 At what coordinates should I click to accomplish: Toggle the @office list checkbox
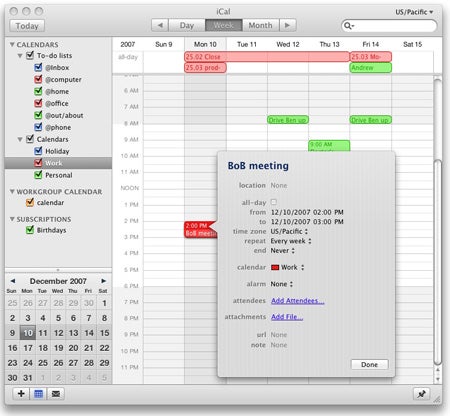pos(38,103)
